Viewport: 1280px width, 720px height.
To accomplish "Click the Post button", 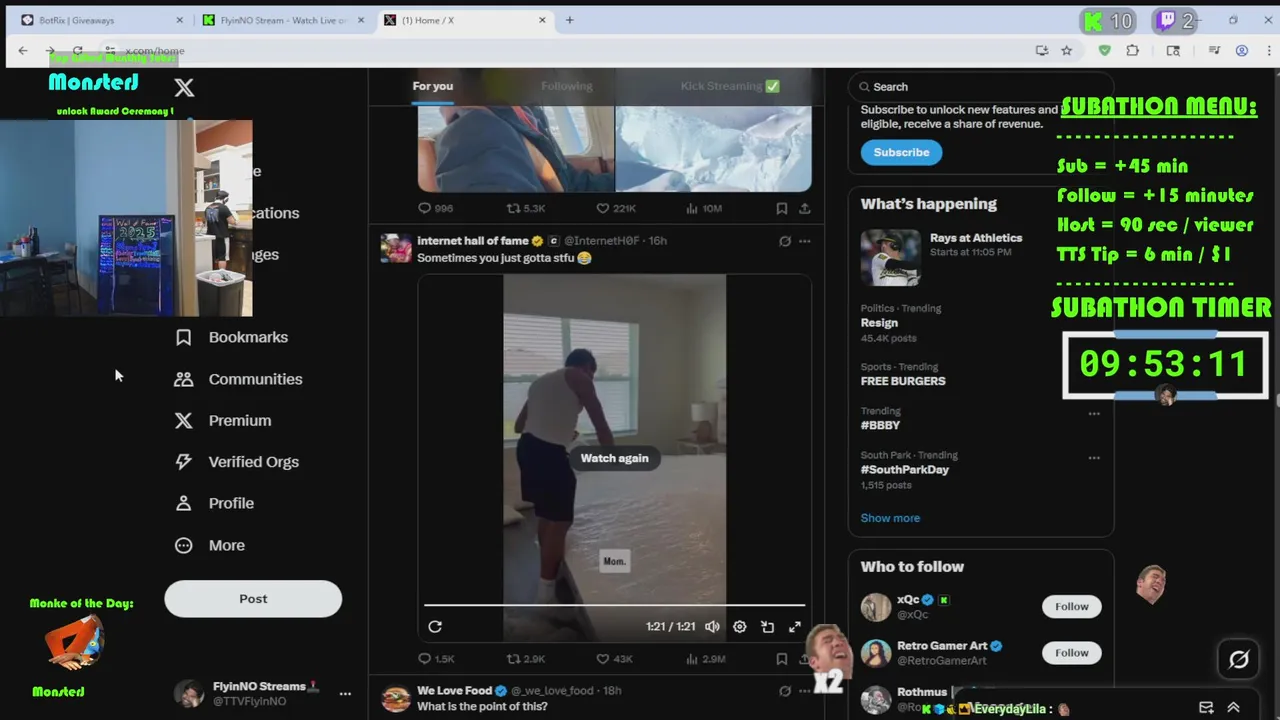I will pyautogui.click(x=253, y=598).
